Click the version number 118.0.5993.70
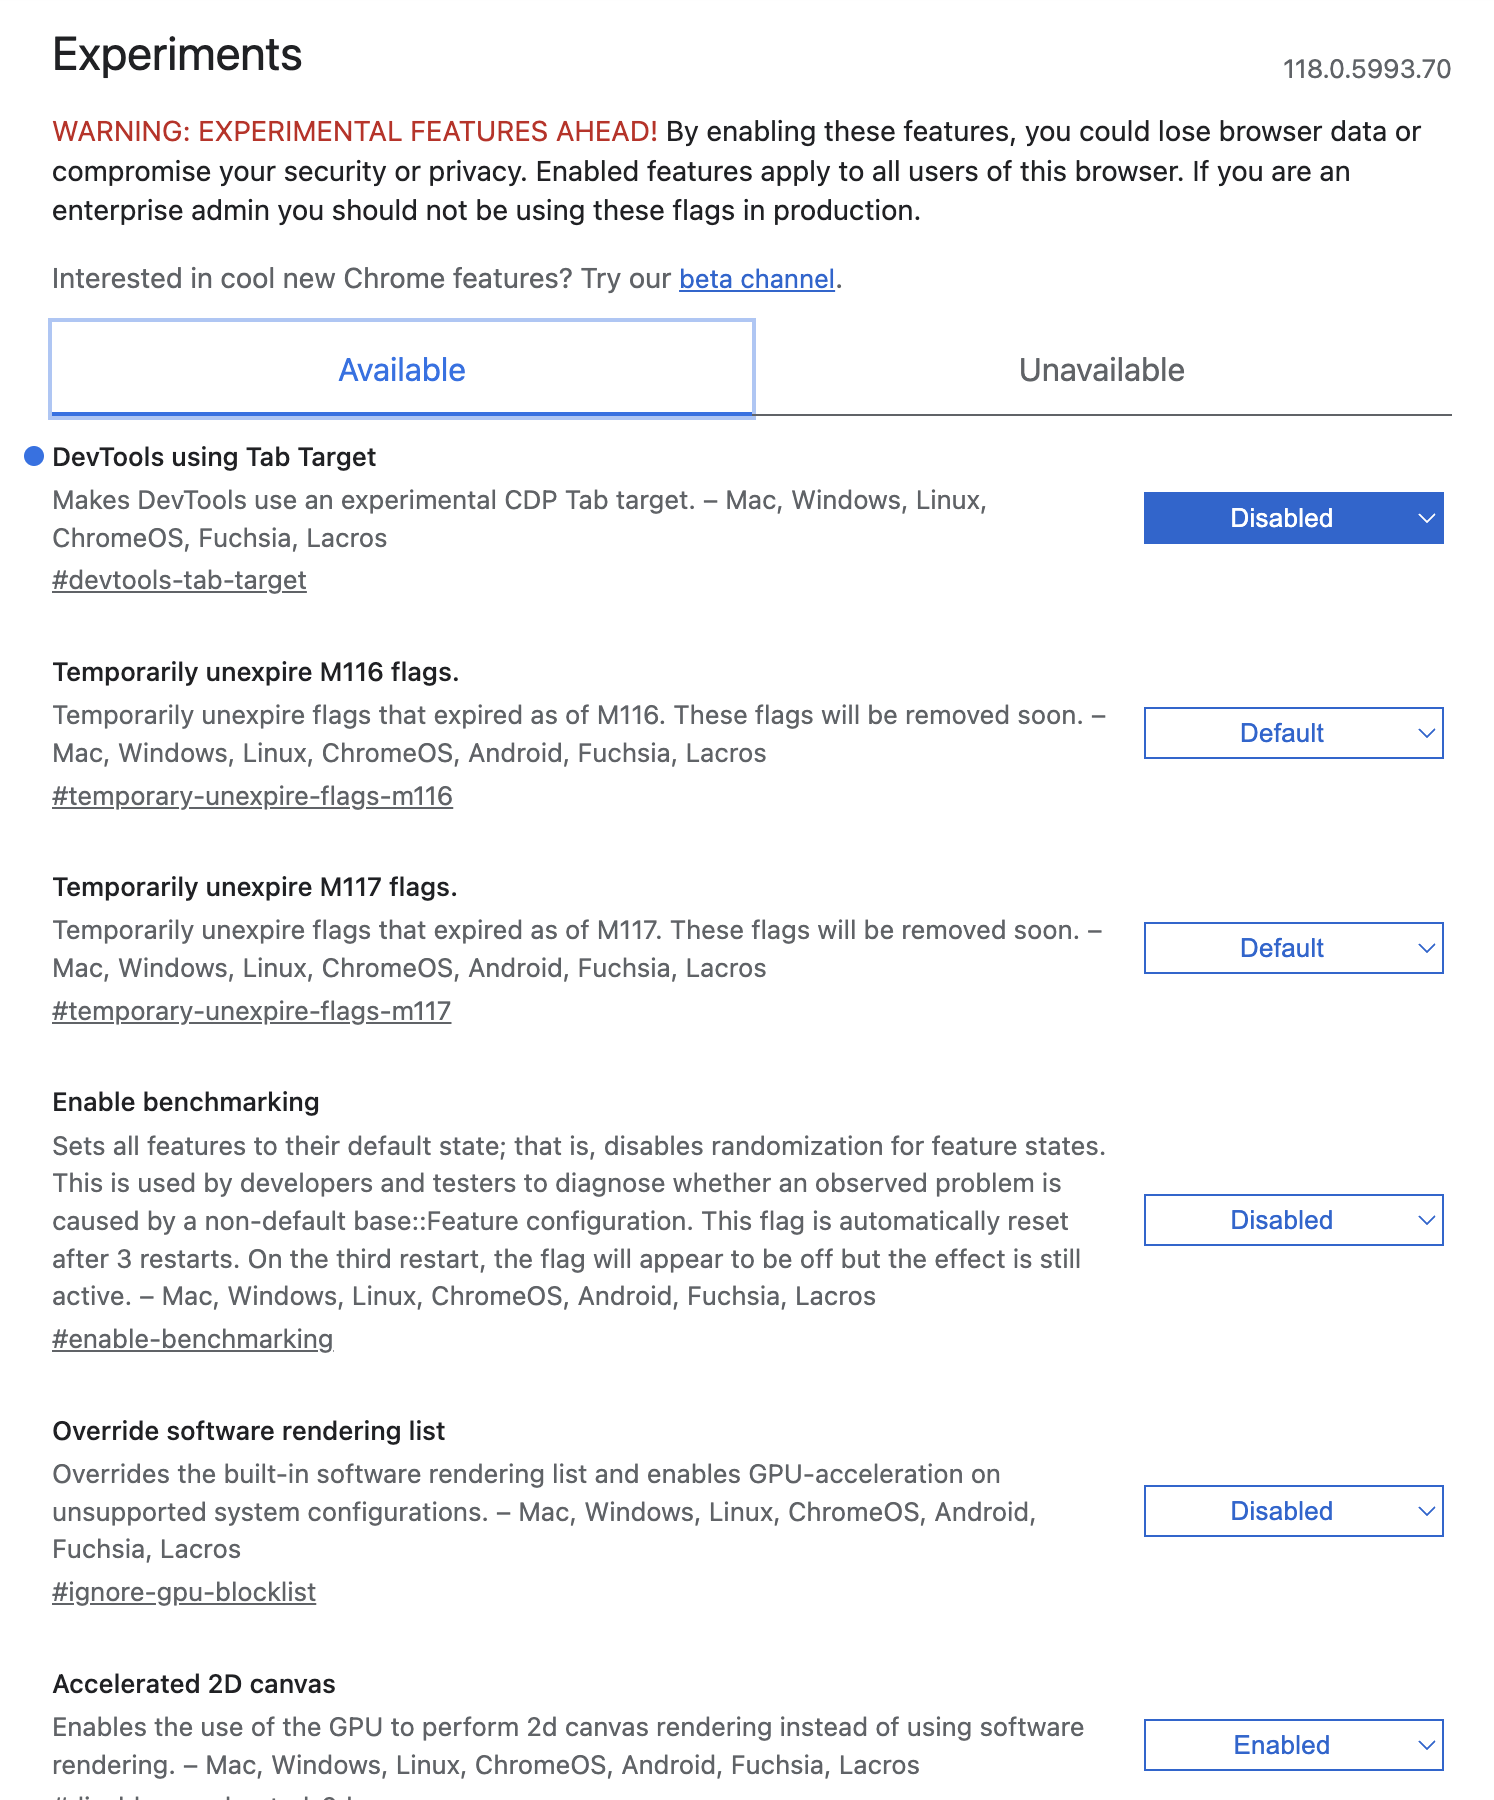Image resolution: width=1494 pixels, height=1800 pixels. pos(1366,70)
